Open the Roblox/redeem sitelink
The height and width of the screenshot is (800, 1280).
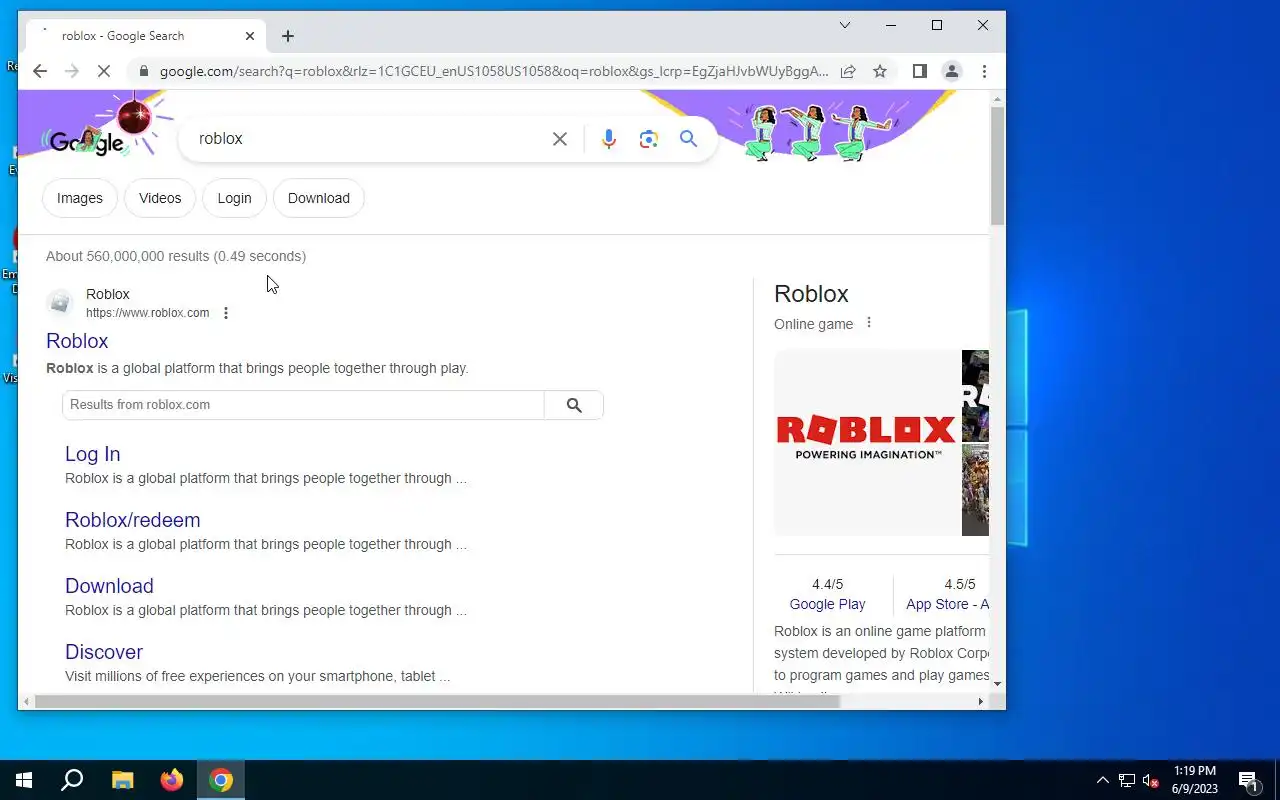133,520
